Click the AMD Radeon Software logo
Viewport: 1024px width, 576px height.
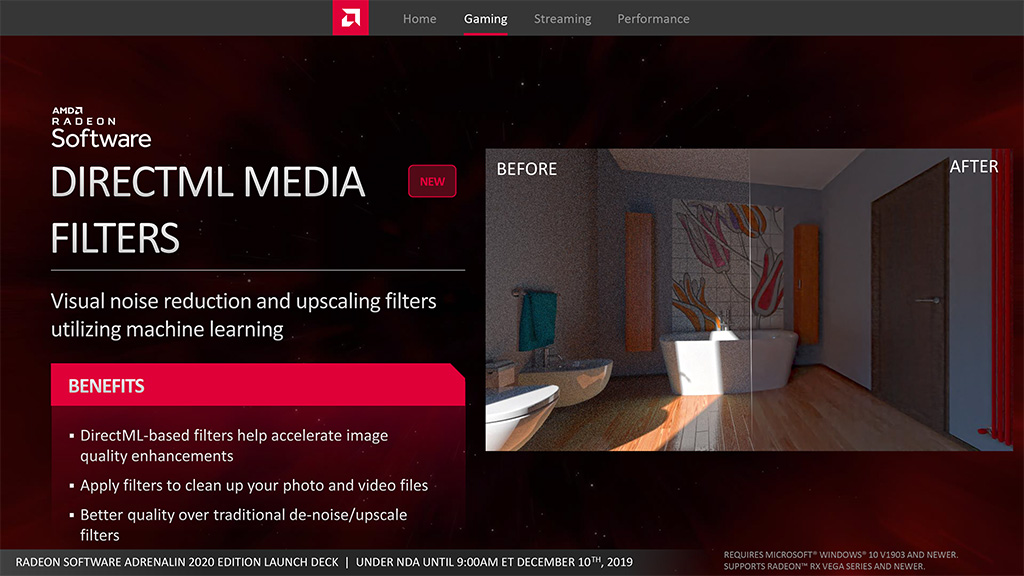tap(101, 127)
